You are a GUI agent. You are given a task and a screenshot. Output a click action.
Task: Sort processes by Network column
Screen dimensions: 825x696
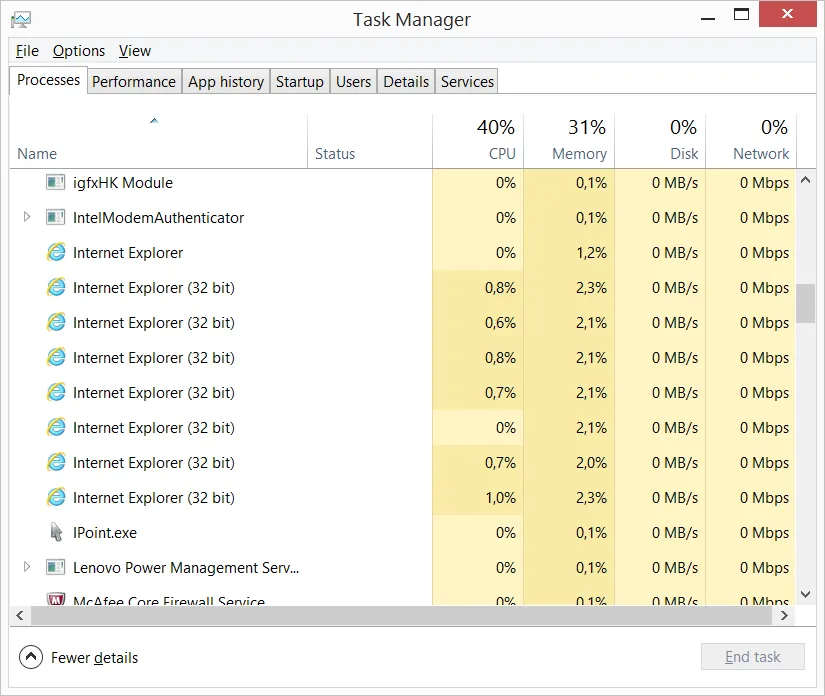click(x=751, y=141)
